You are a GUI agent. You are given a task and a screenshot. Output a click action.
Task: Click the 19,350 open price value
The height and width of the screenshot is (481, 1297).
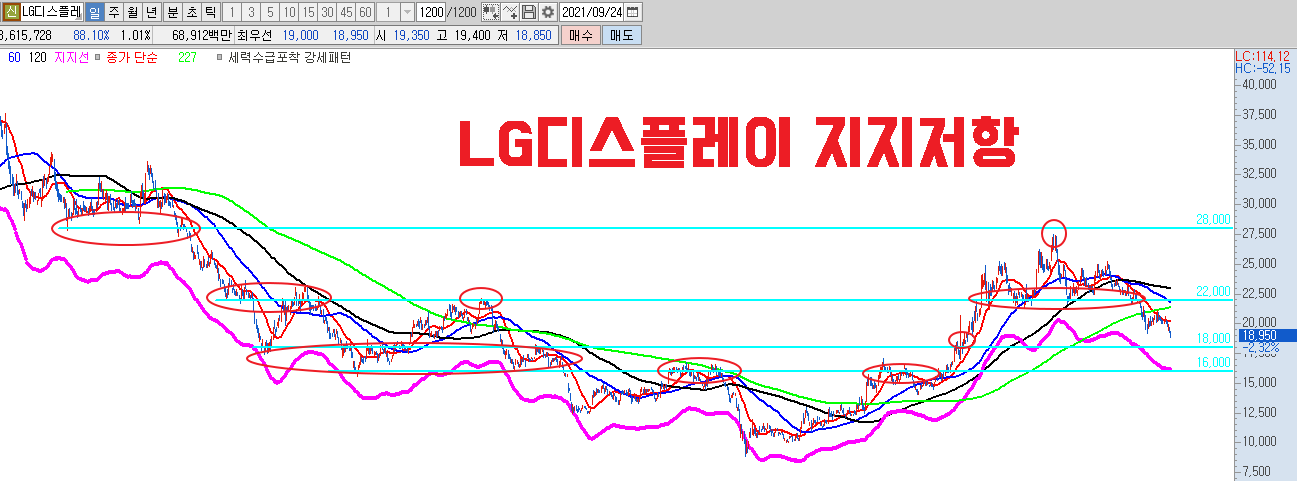pos(410,35)
